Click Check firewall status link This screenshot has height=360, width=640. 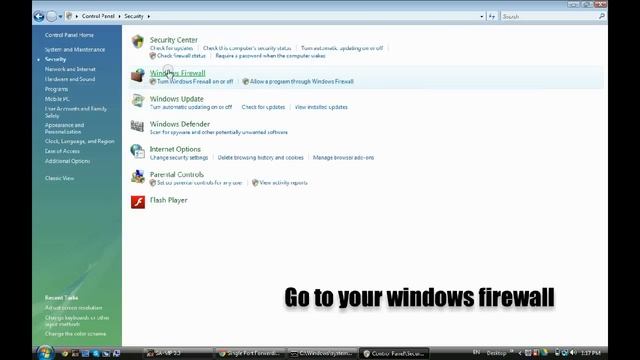pyautogui.click(x=181, y=56)
